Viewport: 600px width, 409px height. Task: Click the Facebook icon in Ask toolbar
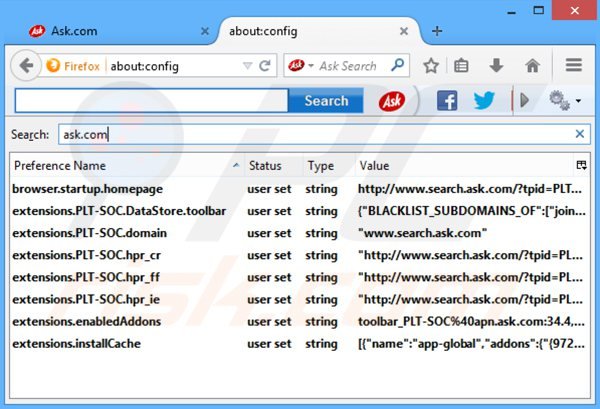click(447, 101)
